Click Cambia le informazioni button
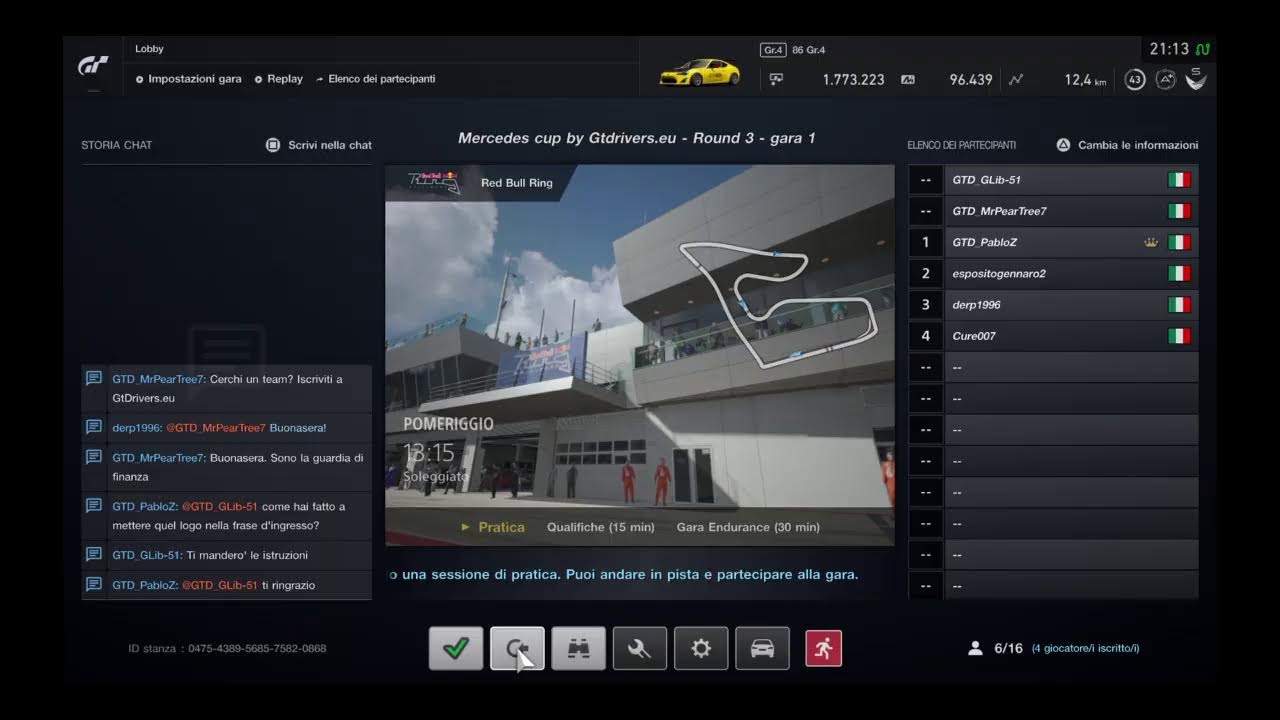Image resolution: width=1280 pixels, height=720 pixels. 1127,145
